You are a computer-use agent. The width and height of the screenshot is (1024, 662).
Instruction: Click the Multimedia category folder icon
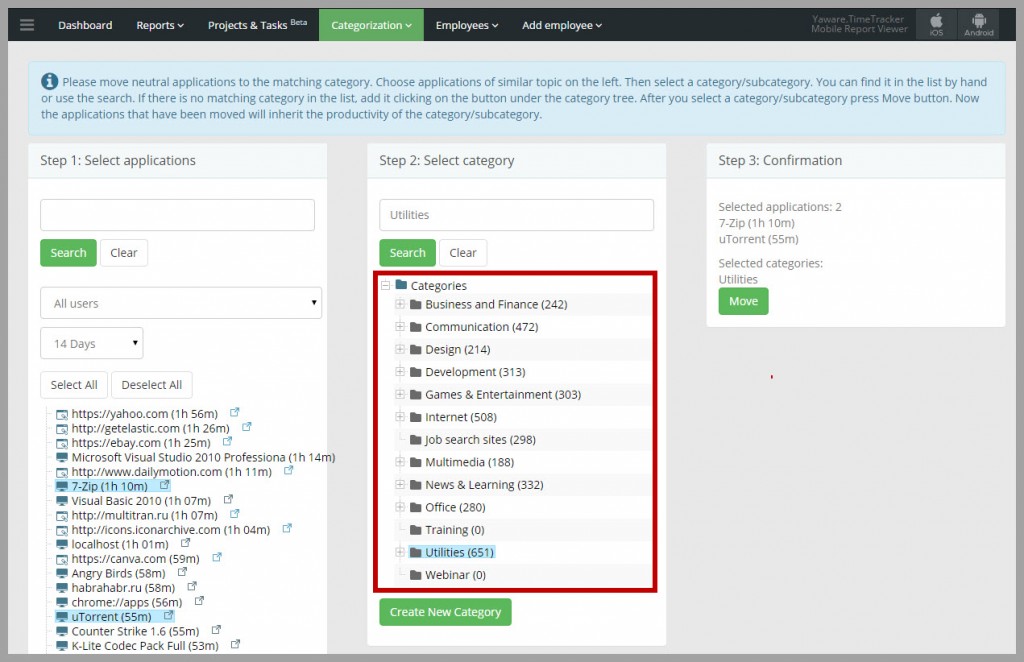tap(415, 462)
